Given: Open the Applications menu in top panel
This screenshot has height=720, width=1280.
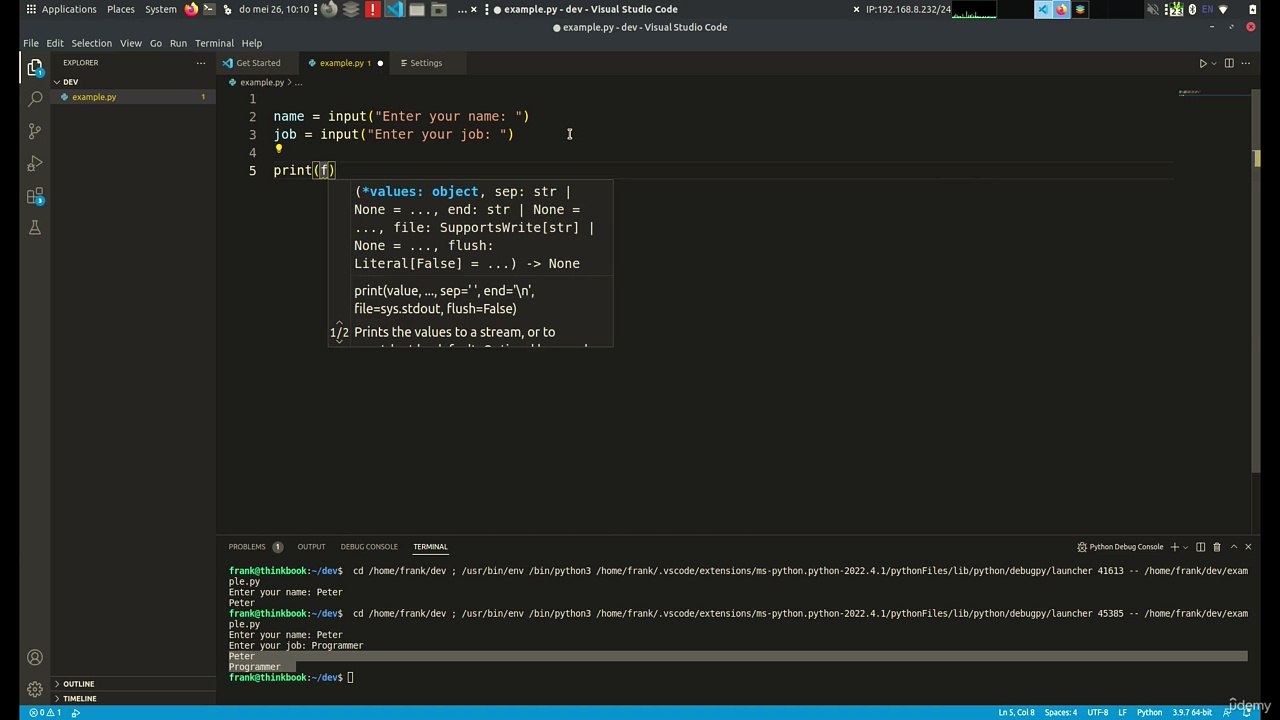Looking at the screenshot, I should [62, 9].
